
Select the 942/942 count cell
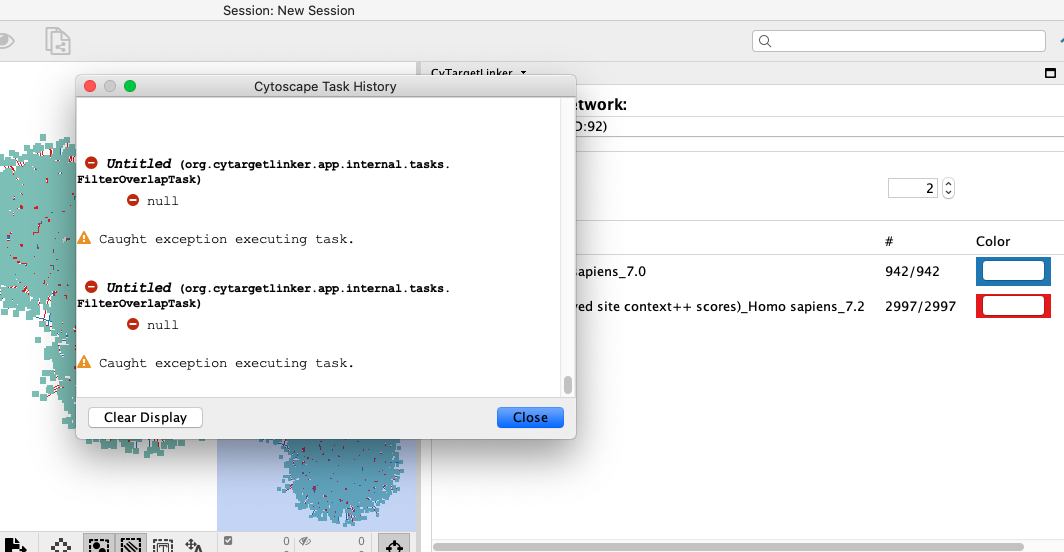(x=912, y=272)
